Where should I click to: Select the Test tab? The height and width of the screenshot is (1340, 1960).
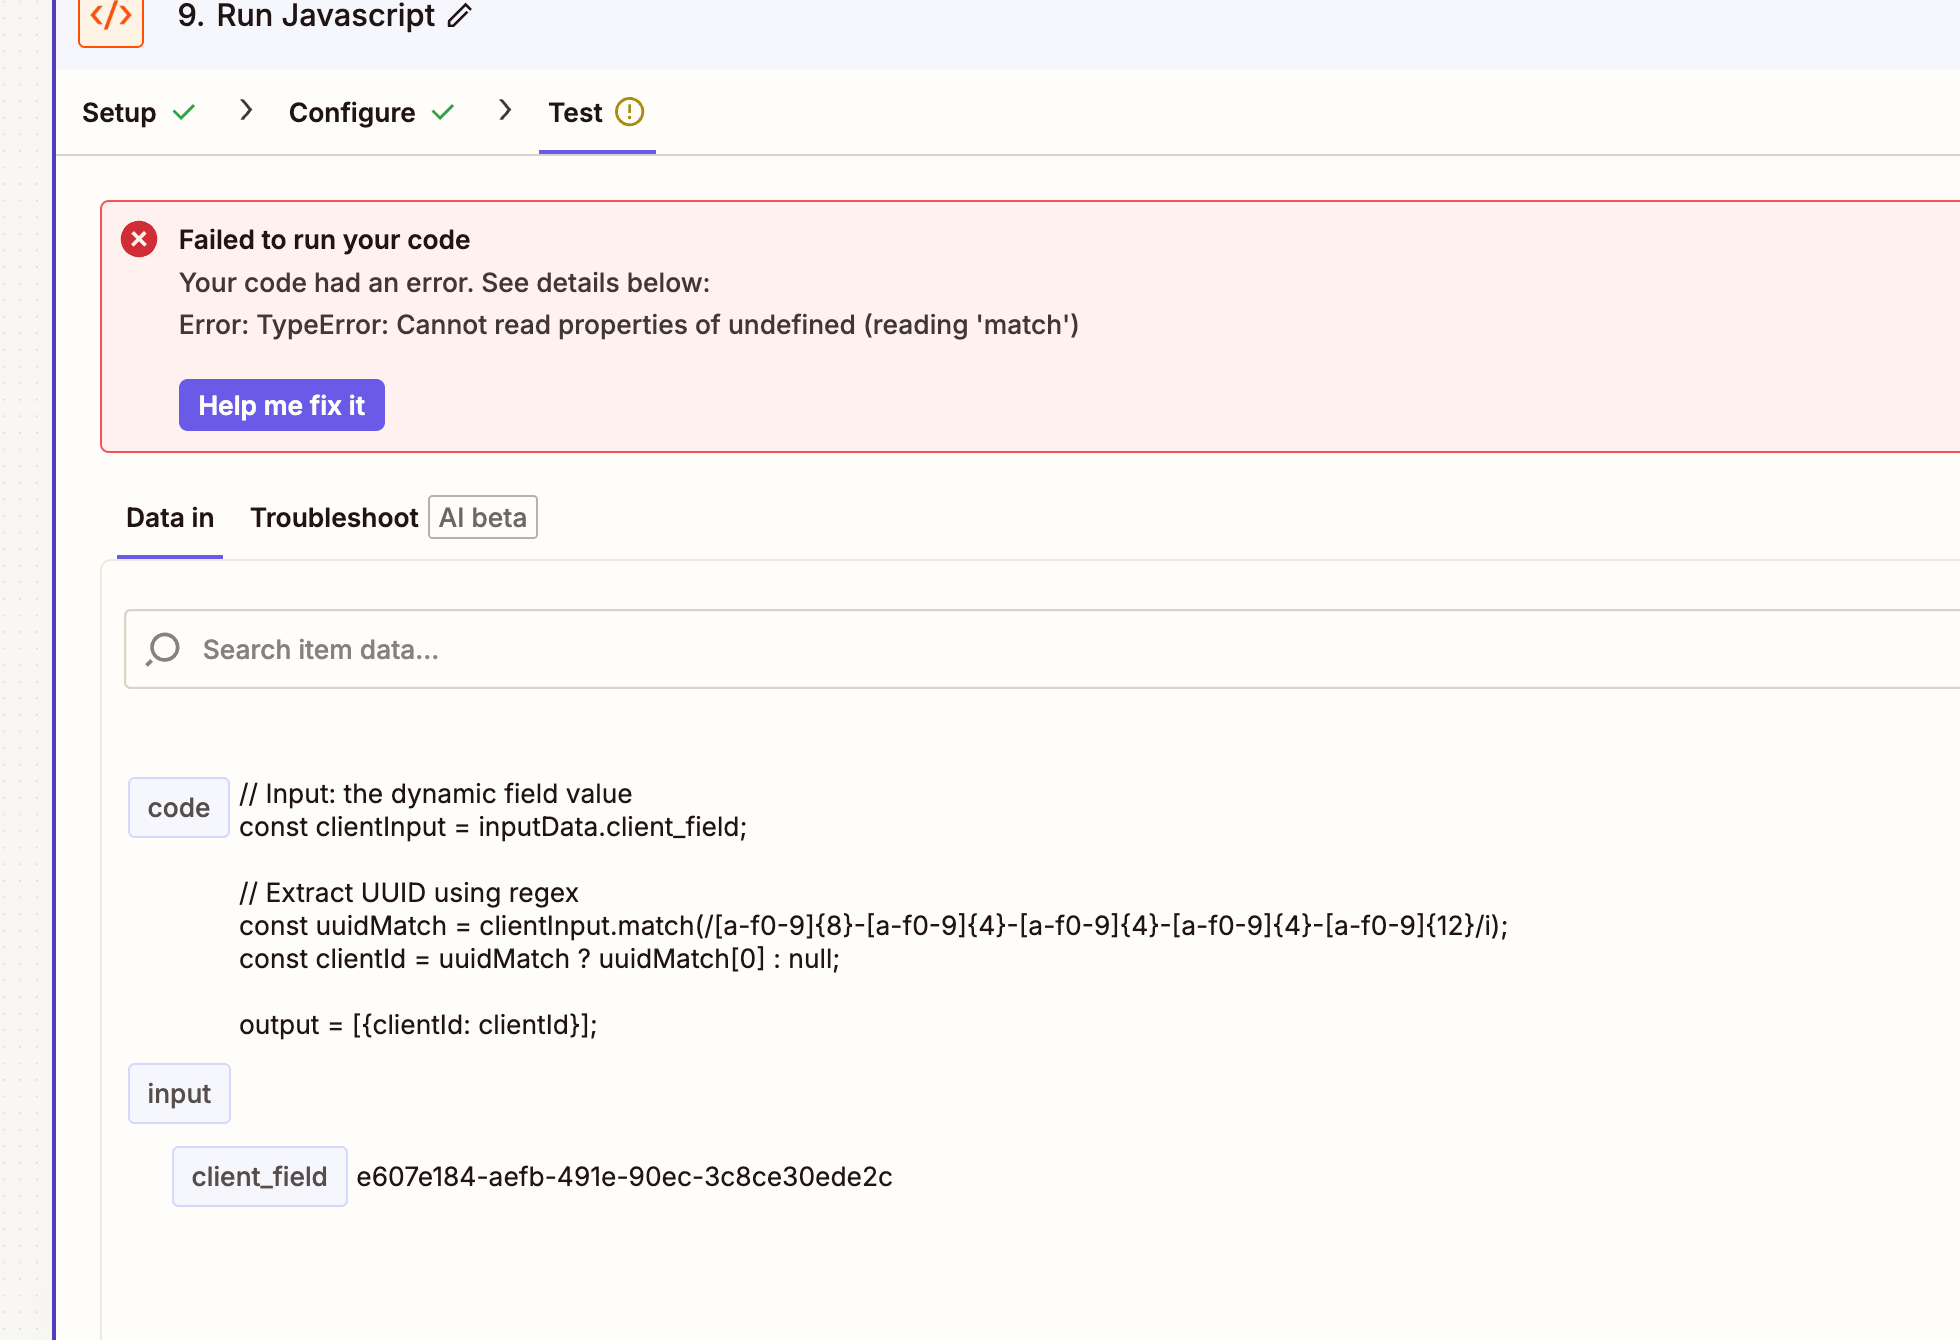575,113
